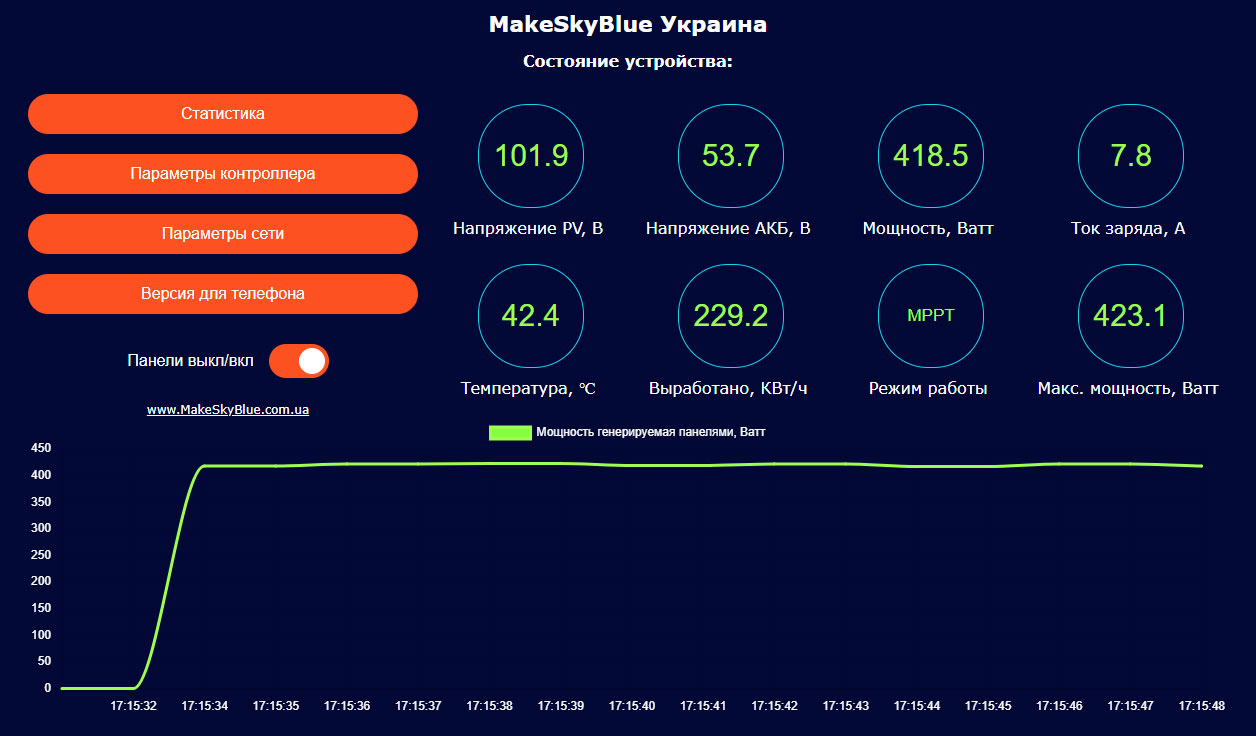The width and height of the screenshot is (1256, 736).
Task: Click the temperature gauge 42.4
Action: (x=532, y=316)
